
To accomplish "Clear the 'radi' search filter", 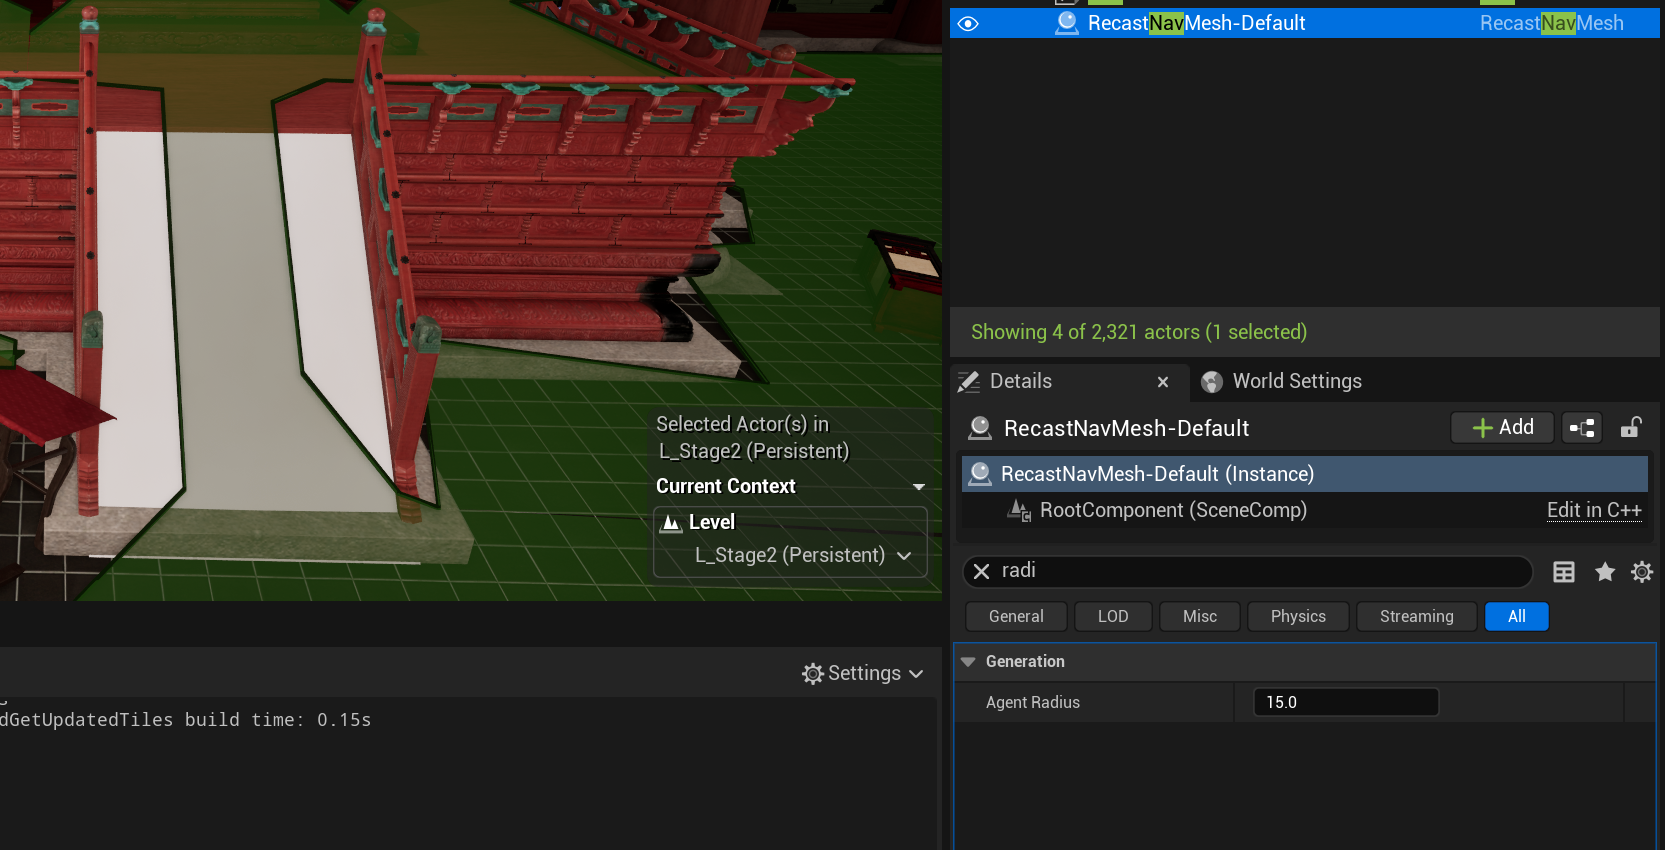I will (x=982, y=571).
